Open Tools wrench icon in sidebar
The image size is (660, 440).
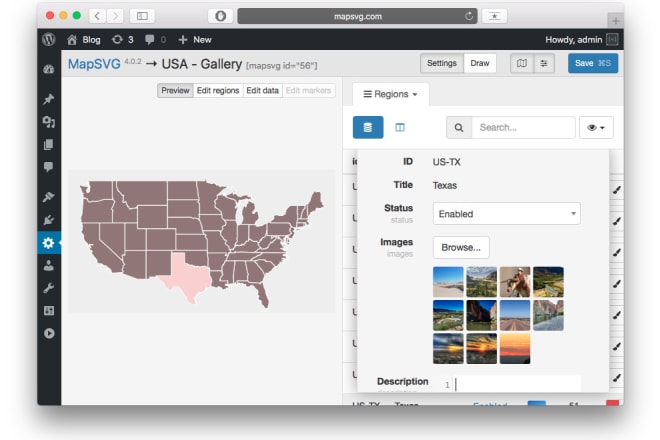click(x=49, y=288)
